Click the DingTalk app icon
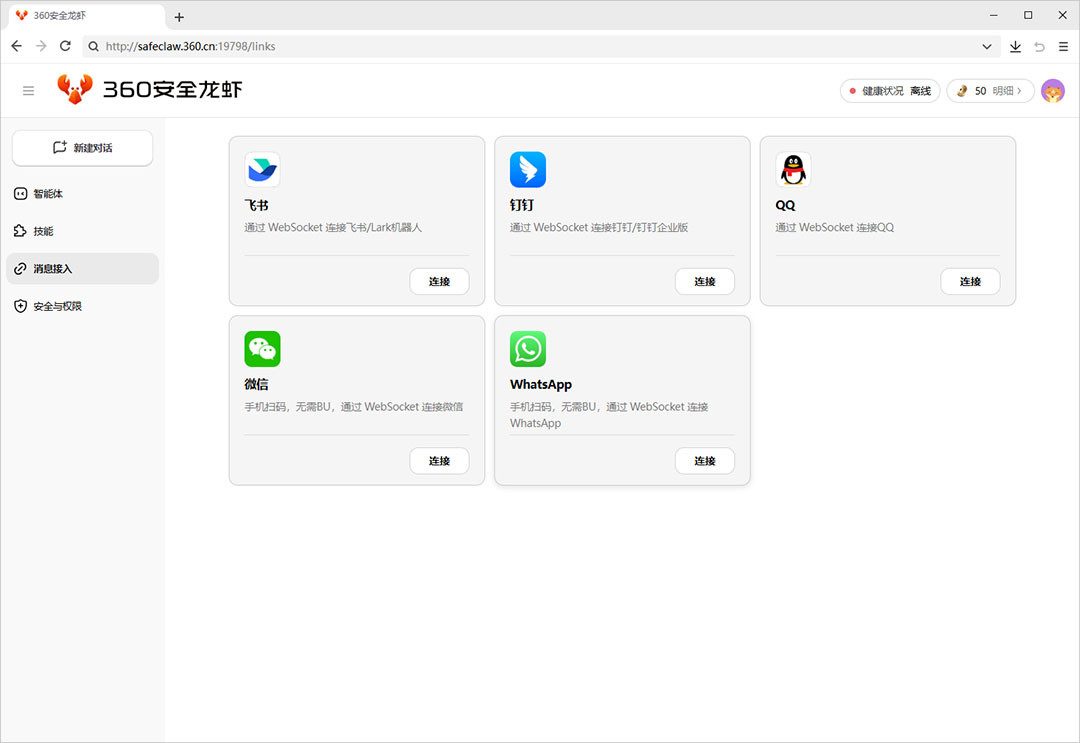The height and width of the screenshot is (743, 1080). click(528, 170)
